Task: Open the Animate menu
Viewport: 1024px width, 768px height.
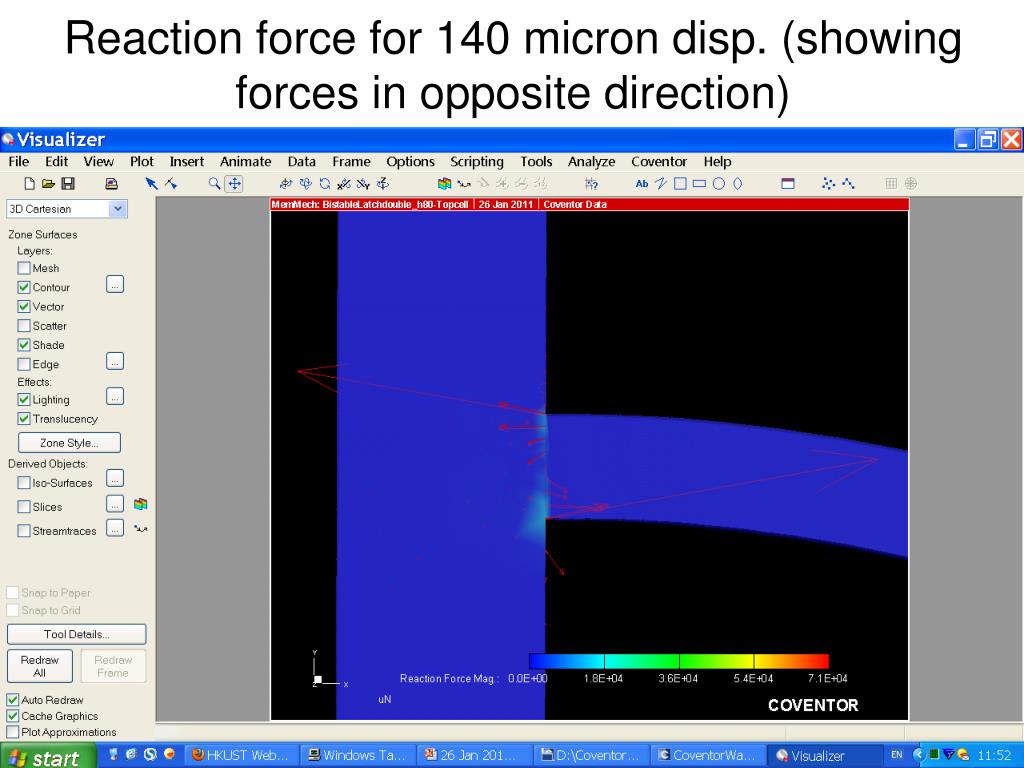Action: point(246,161)
